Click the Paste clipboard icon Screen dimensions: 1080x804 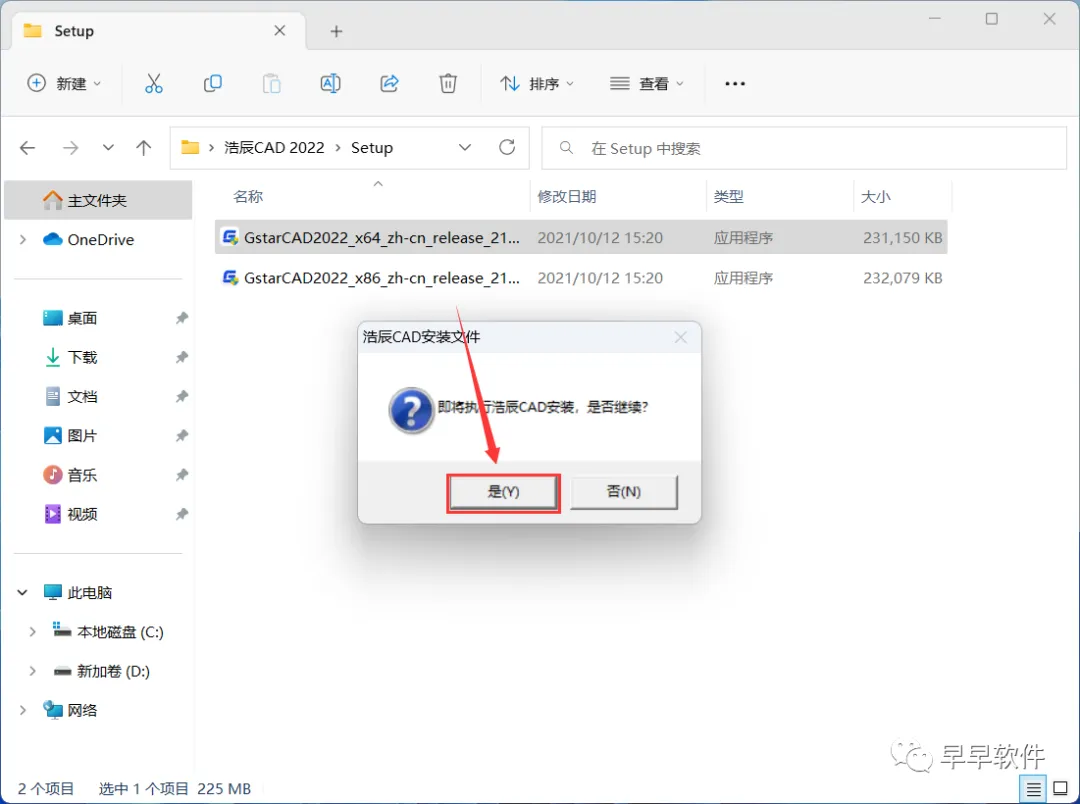coord(271,83)
